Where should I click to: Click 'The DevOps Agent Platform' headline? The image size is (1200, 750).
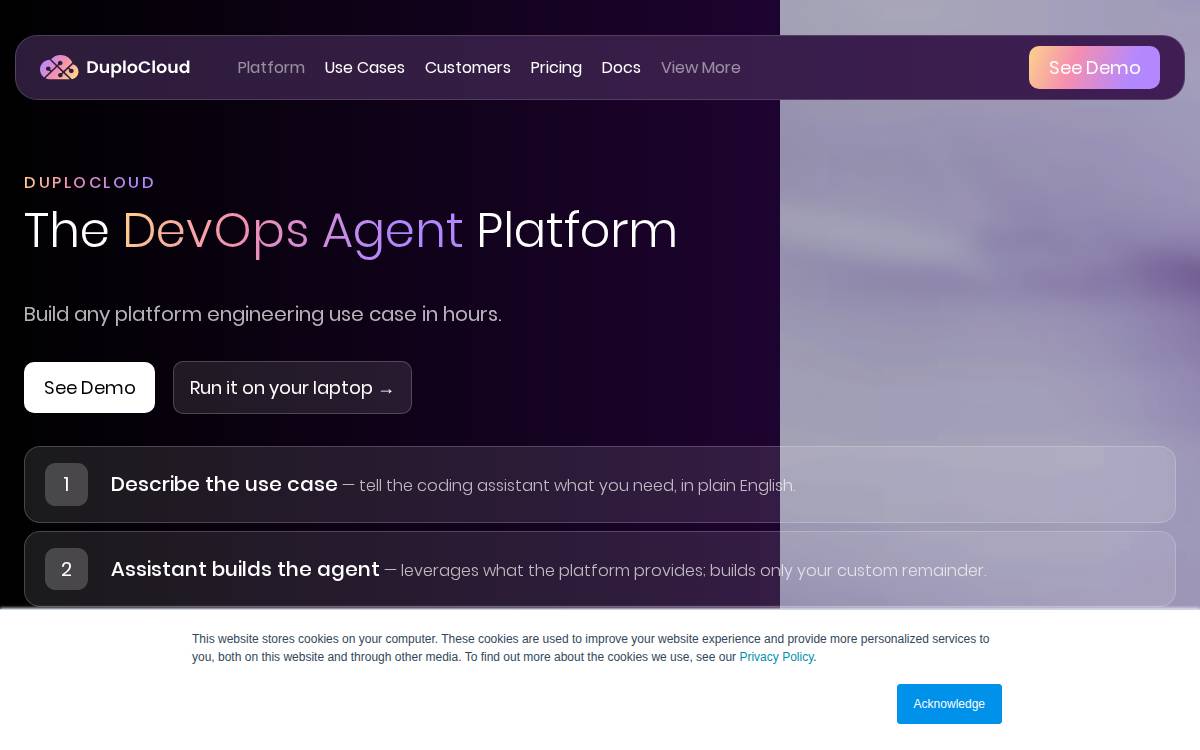coord(350,230)
